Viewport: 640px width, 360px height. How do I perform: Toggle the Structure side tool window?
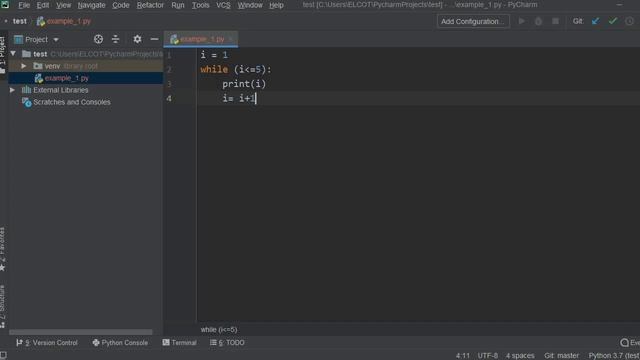[3, 306]
